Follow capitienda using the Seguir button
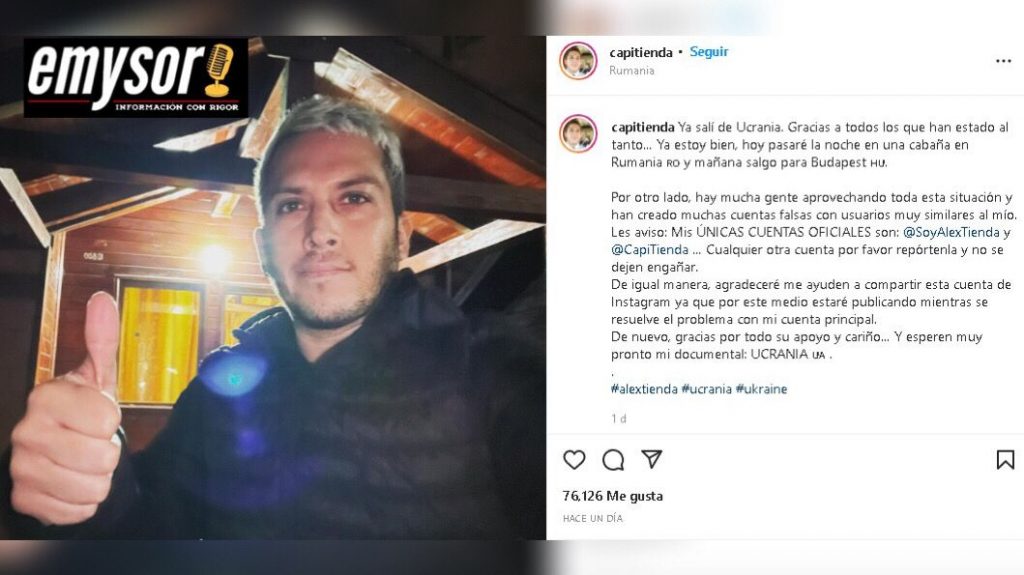1024x575 pixels. click(709, 52)
